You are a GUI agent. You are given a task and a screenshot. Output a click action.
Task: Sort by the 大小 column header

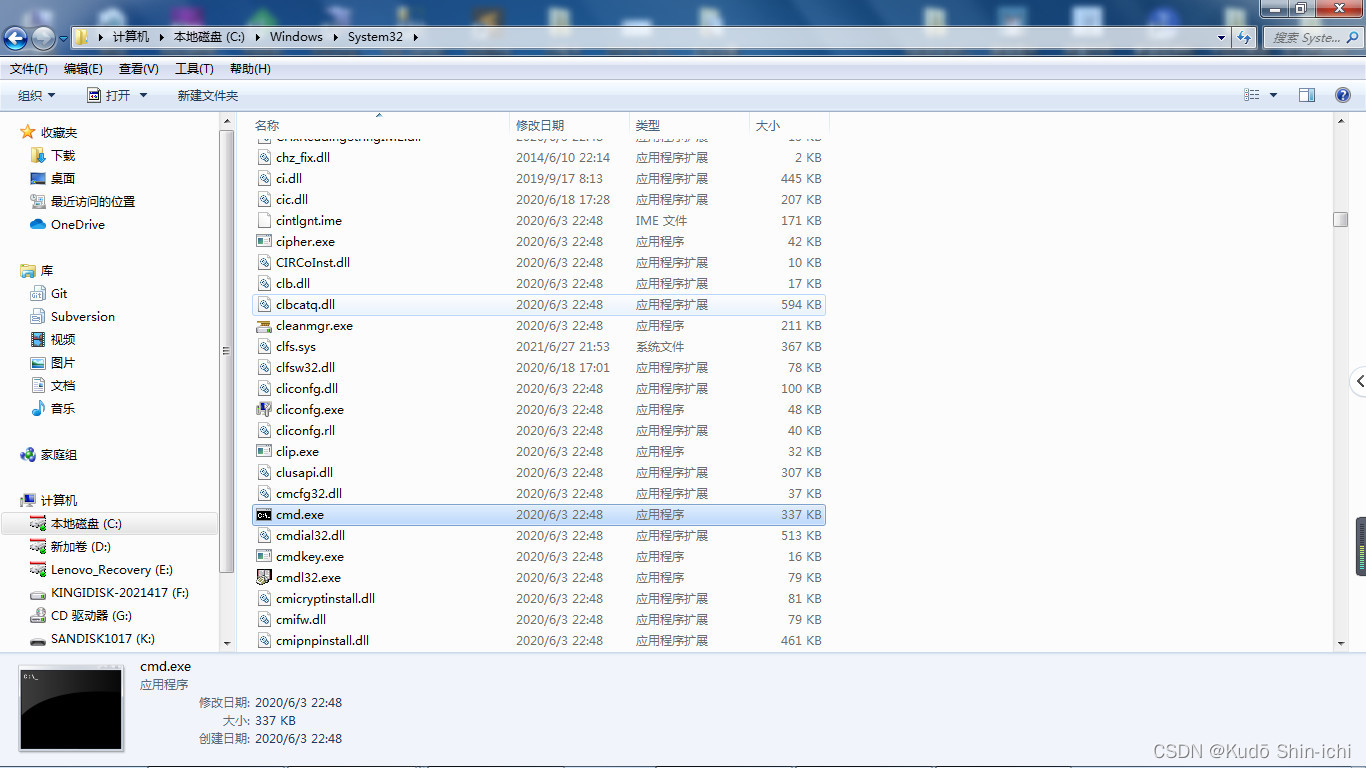point(789,125)
